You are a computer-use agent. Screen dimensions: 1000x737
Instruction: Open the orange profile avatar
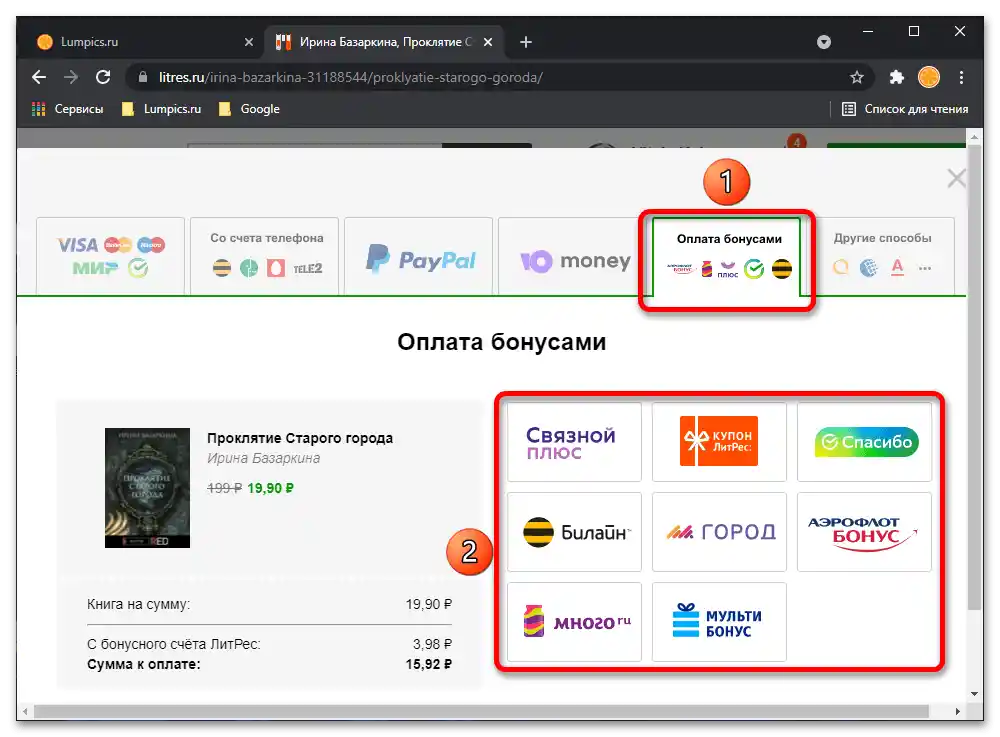click(929, 77)
